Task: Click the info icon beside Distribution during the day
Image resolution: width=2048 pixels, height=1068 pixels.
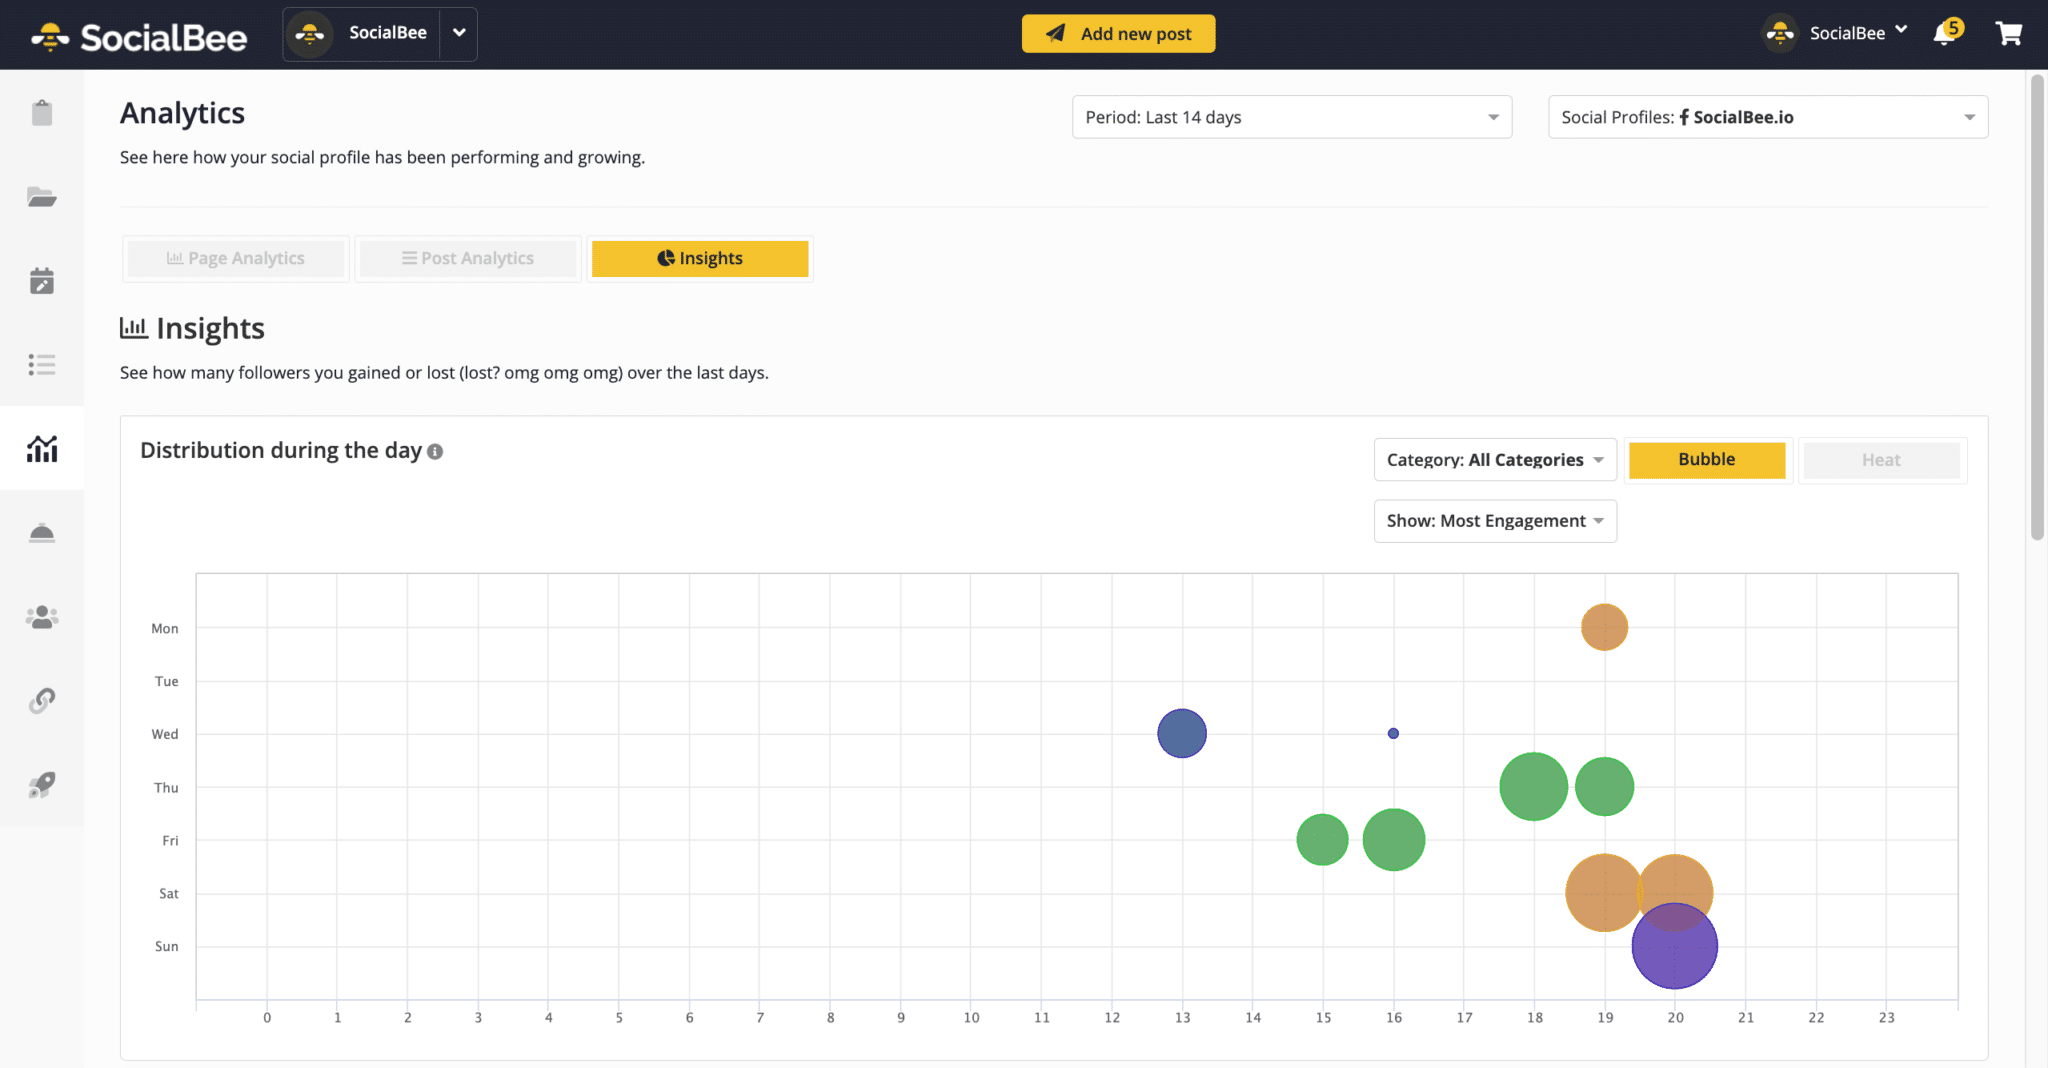Action: tap(435, 452)
